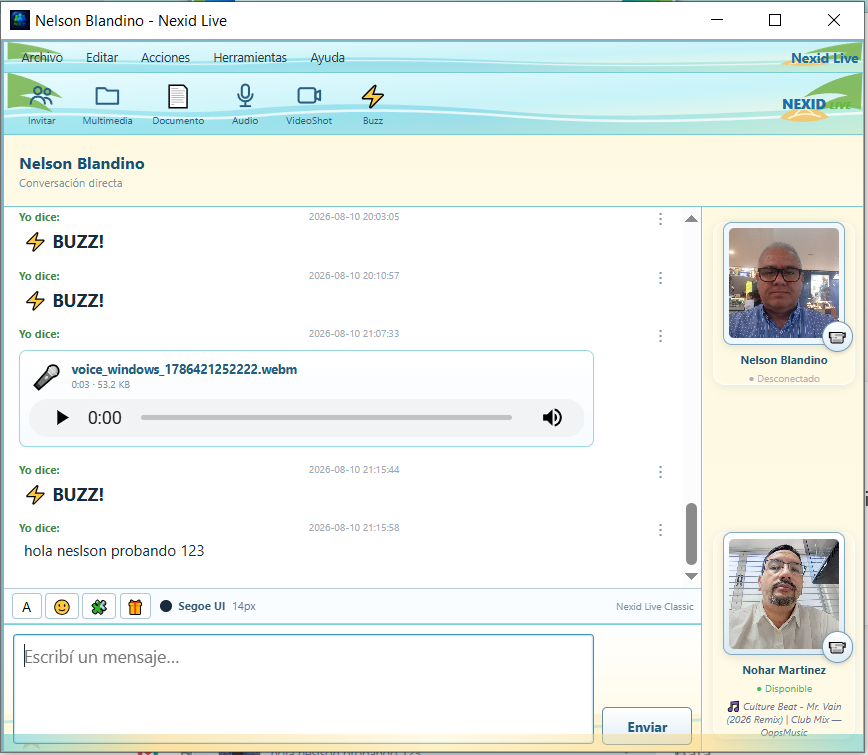868x755 pixels.
Task: Click the BUZZ! message from 20:10:57
Action: pos(65,301)
